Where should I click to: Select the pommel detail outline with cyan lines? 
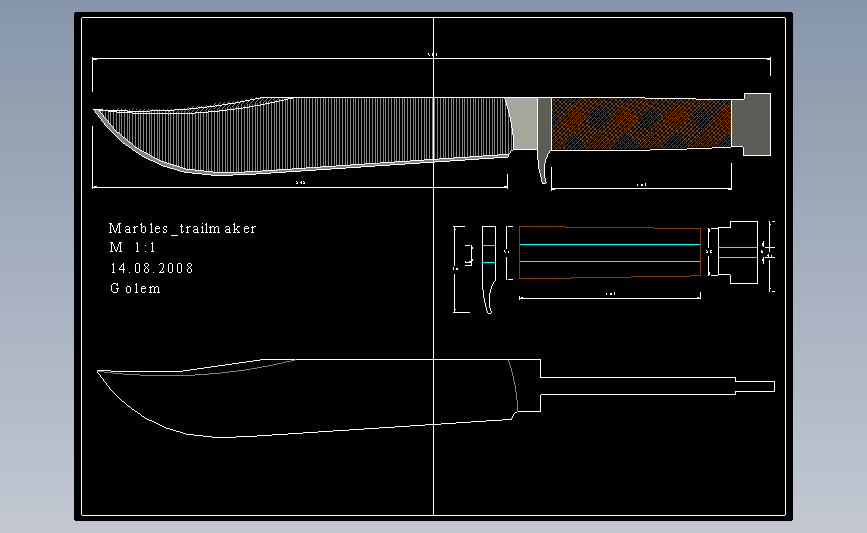738,253
